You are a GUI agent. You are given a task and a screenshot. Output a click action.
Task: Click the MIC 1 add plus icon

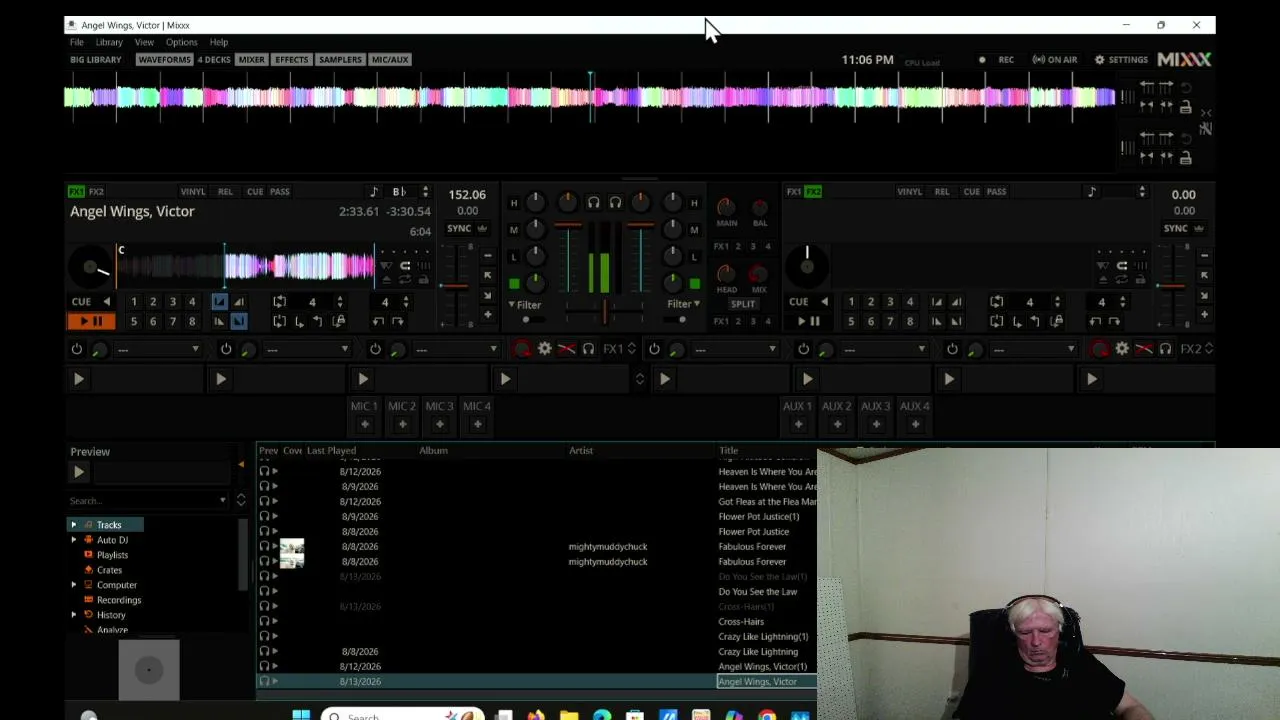point(364,424)
